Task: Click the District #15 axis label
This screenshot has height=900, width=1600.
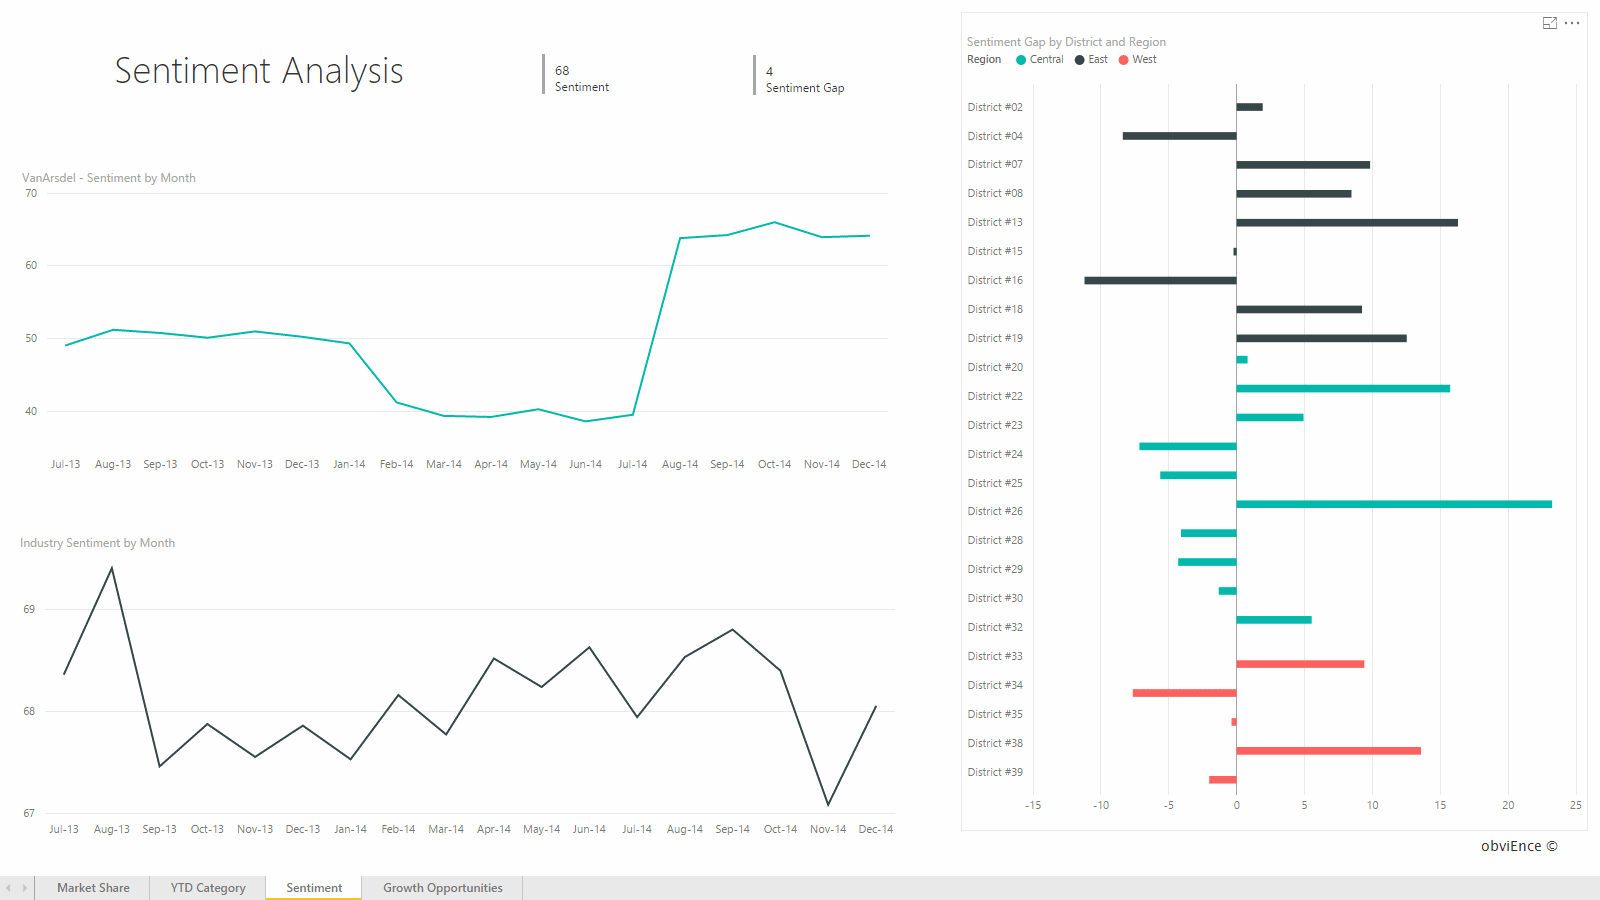Action: 995,251
